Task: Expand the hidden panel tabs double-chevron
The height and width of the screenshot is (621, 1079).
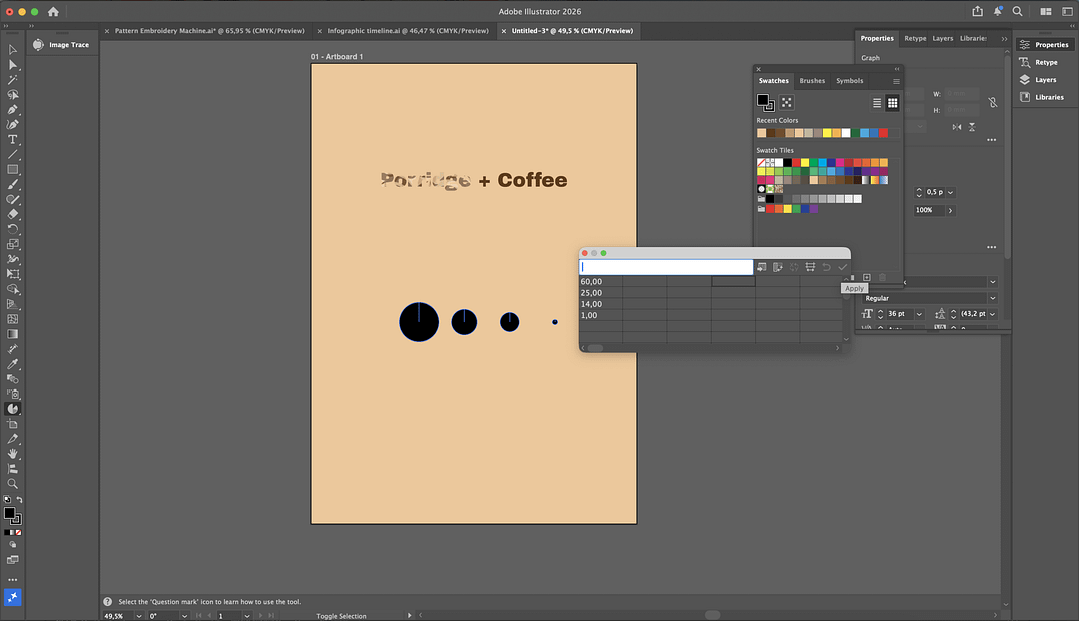Action: (1003, 39)
